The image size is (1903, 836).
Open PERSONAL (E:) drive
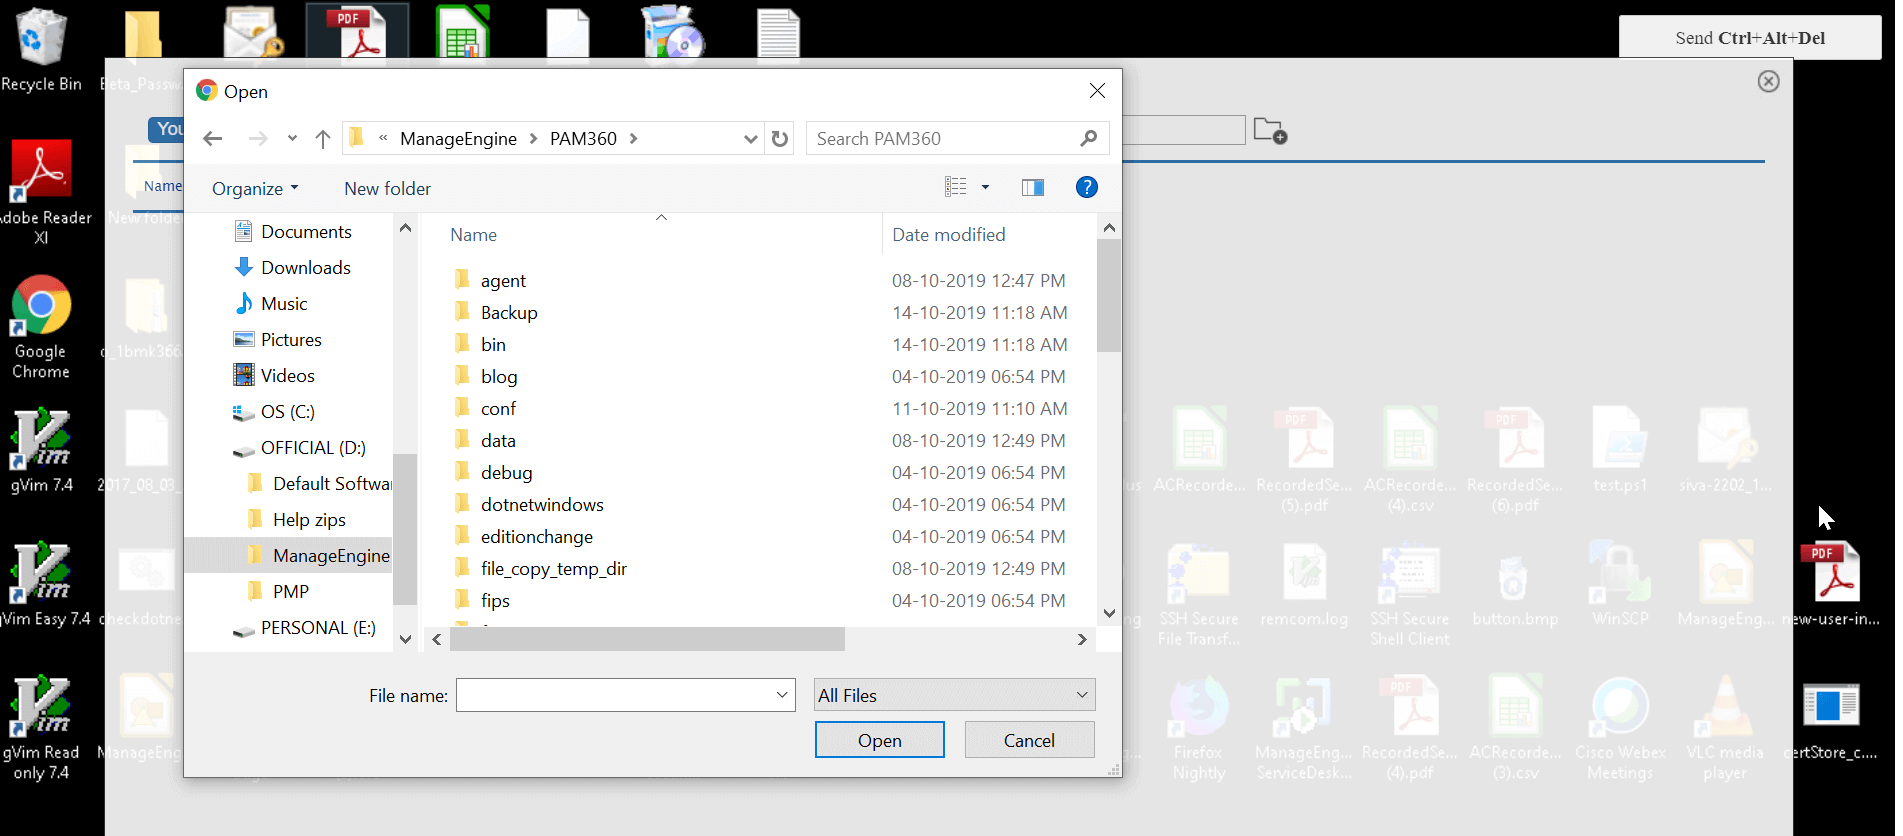pos(304,627)
